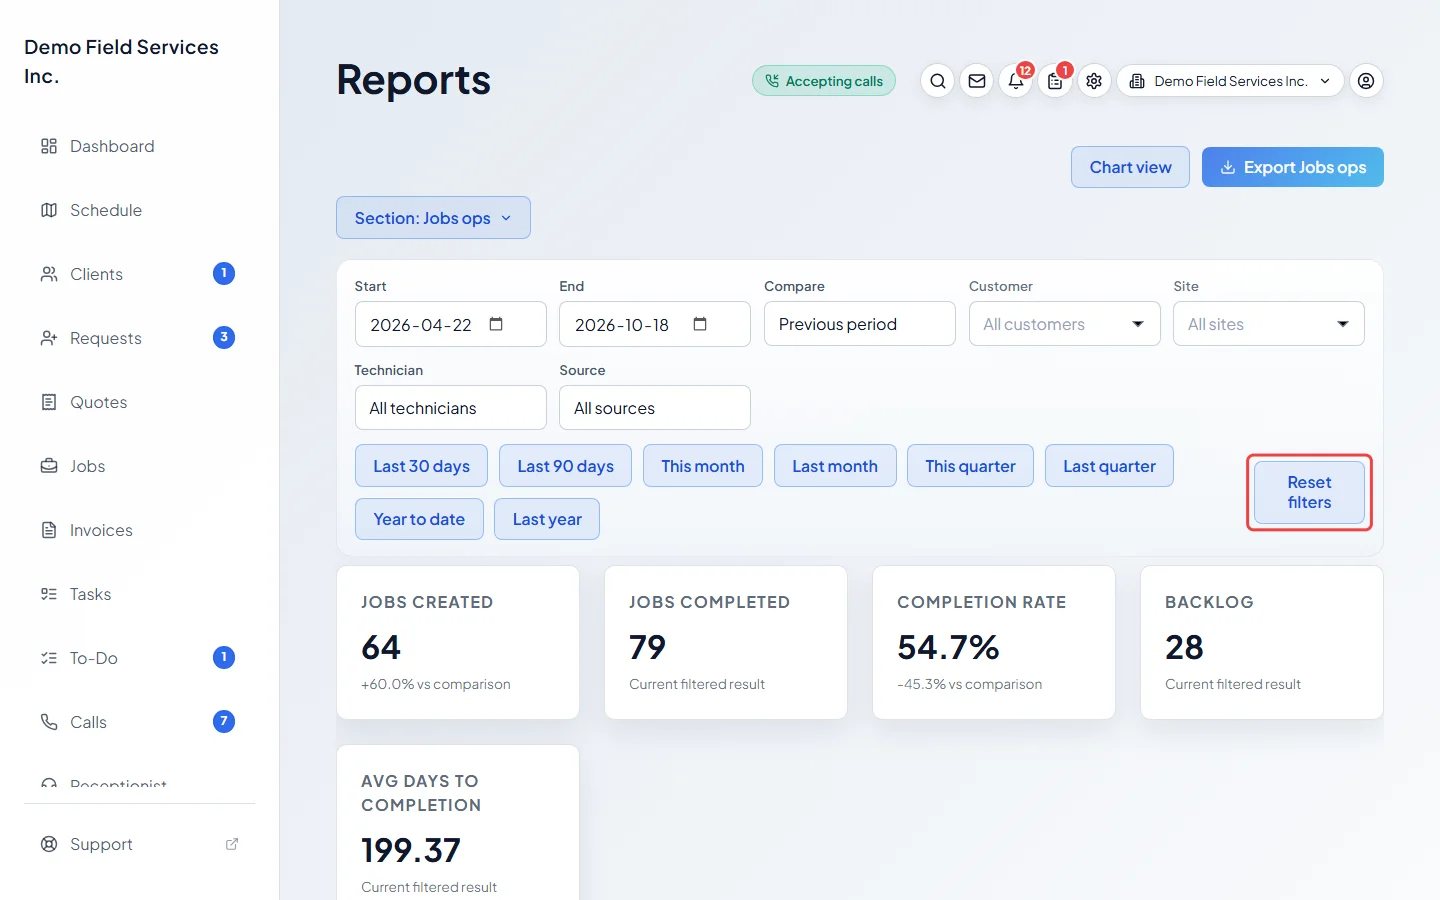Viewport: 1440px width, 900px height.
Task: Open the mail inbox icon
Action: tap(977, 81)
